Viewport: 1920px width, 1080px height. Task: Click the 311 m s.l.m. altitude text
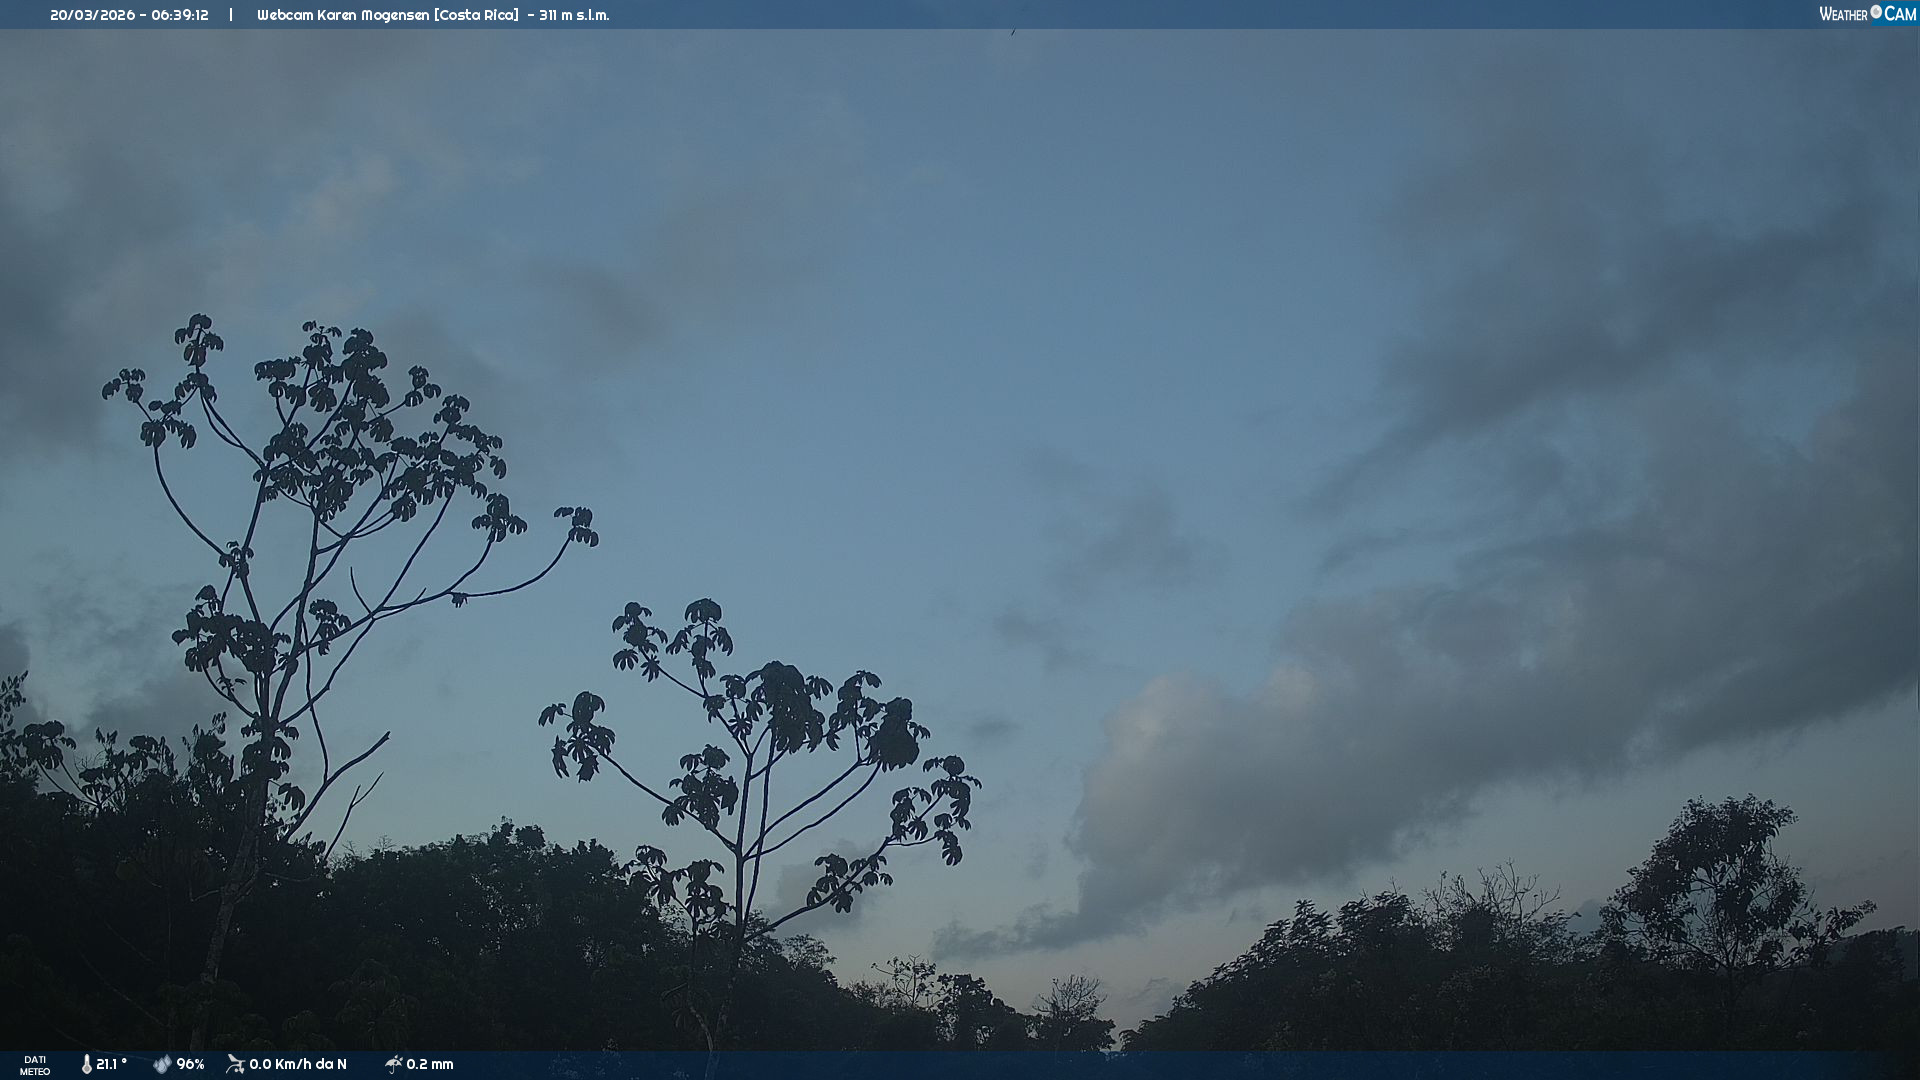pos(574,15)
